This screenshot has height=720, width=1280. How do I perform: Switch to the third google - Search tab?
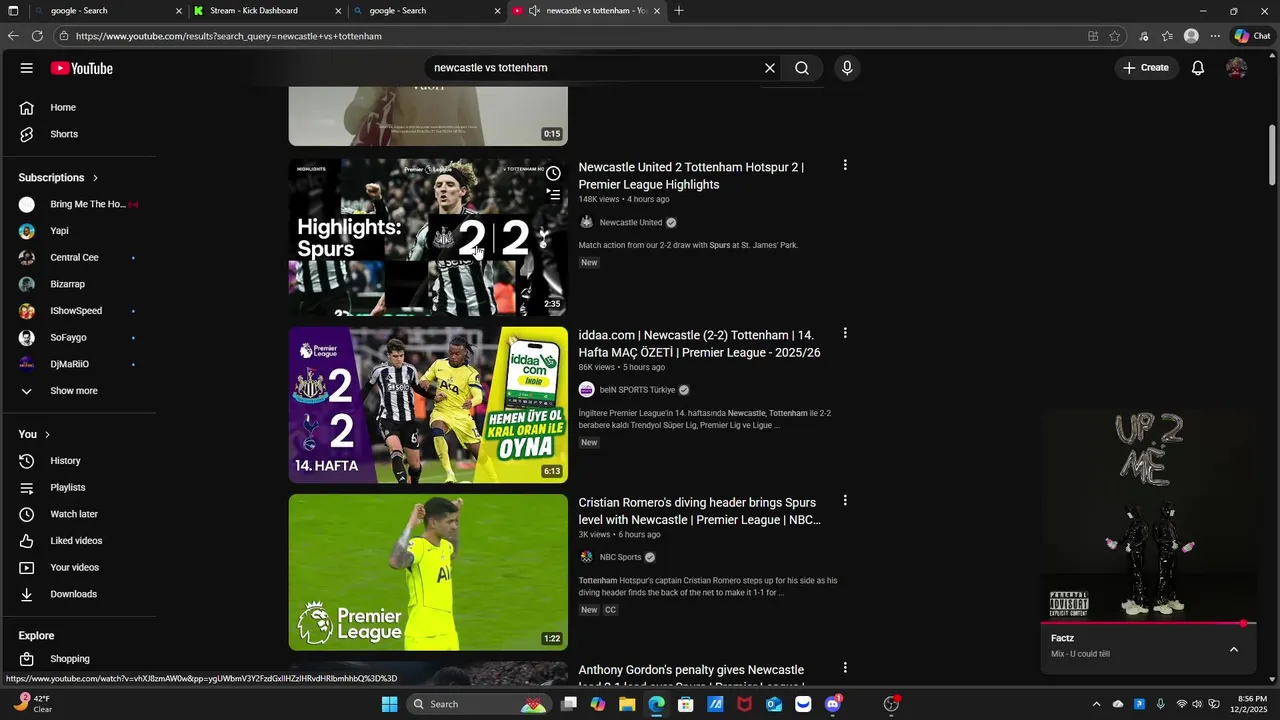pos(427,11)
